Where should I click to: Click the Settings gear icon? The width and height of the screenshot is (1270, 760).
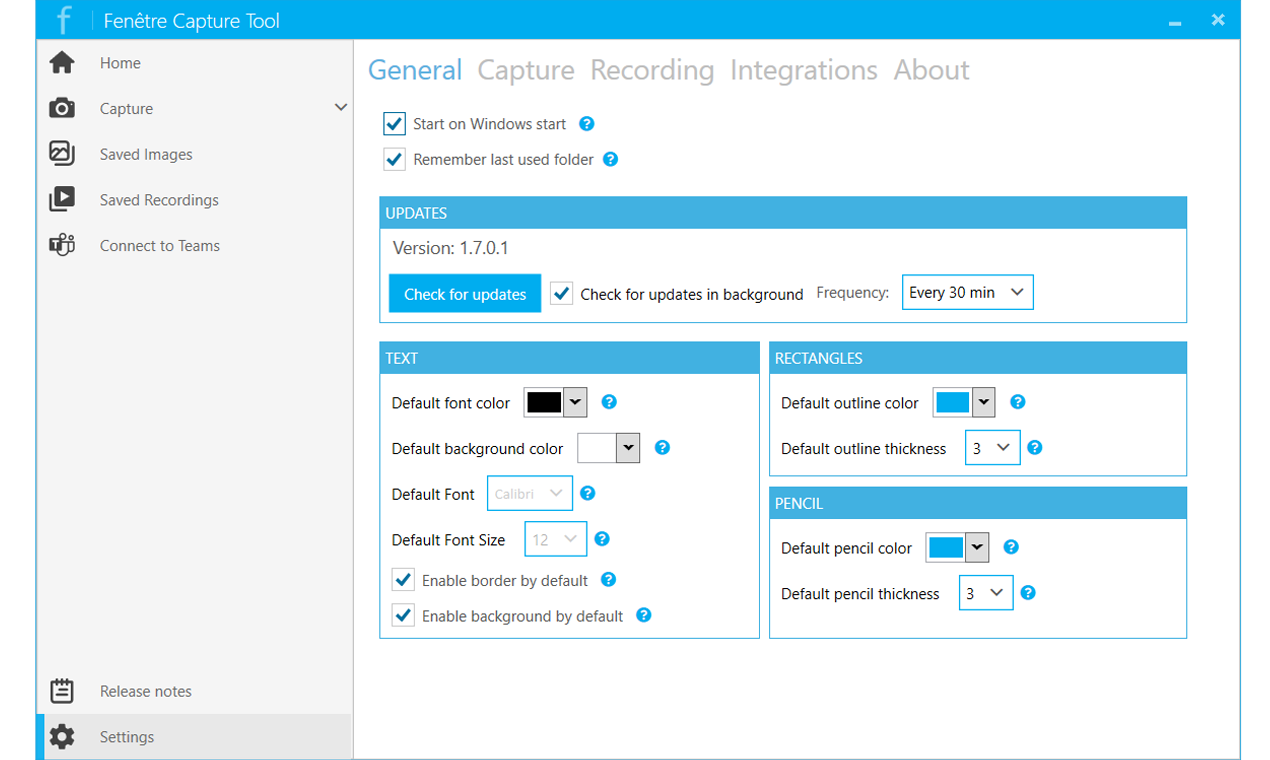tap(62, 736)
